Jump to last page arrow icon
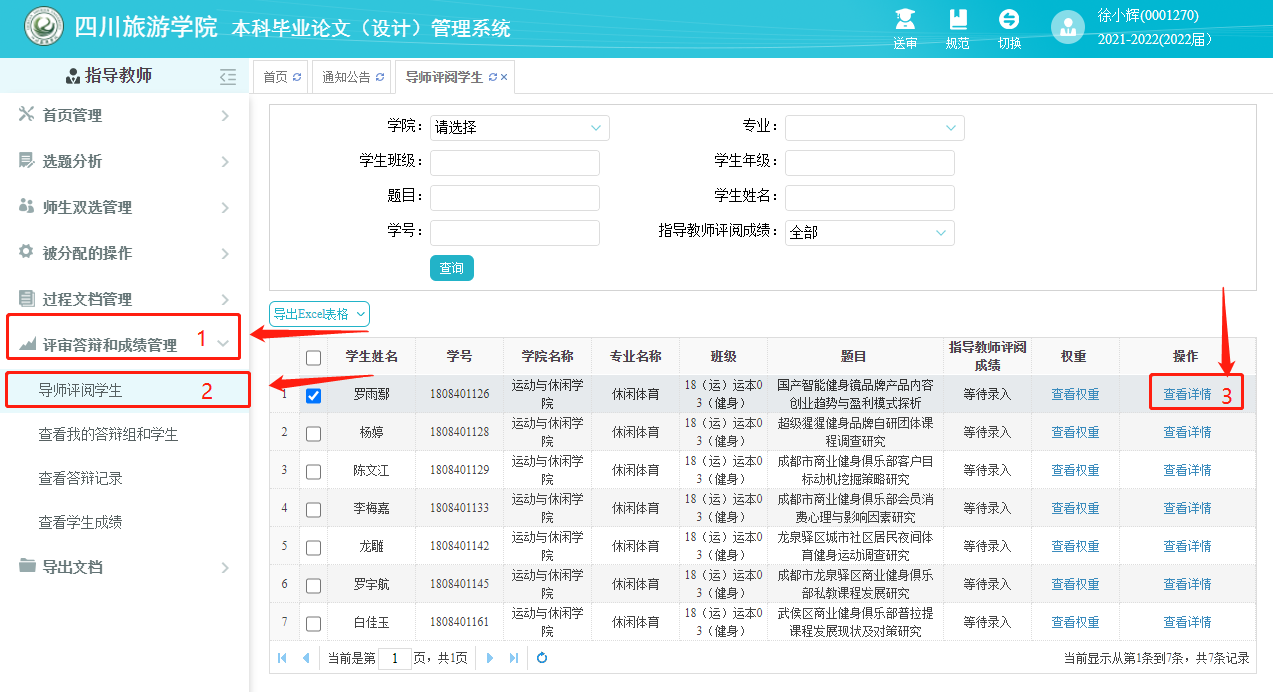Image resolution: width=1273 pixels, height=692 pixels. tap(514, 658)
